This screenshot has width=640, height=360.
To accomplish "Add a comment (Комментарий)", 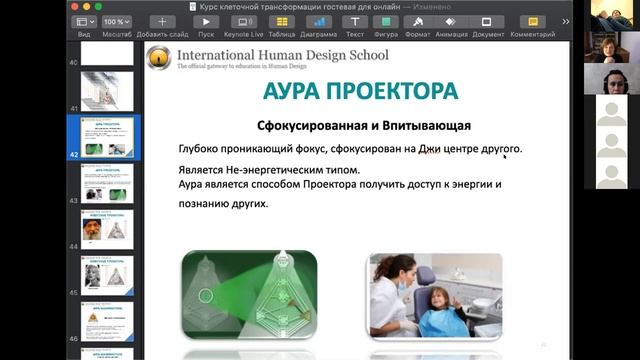I will point(533,22).
